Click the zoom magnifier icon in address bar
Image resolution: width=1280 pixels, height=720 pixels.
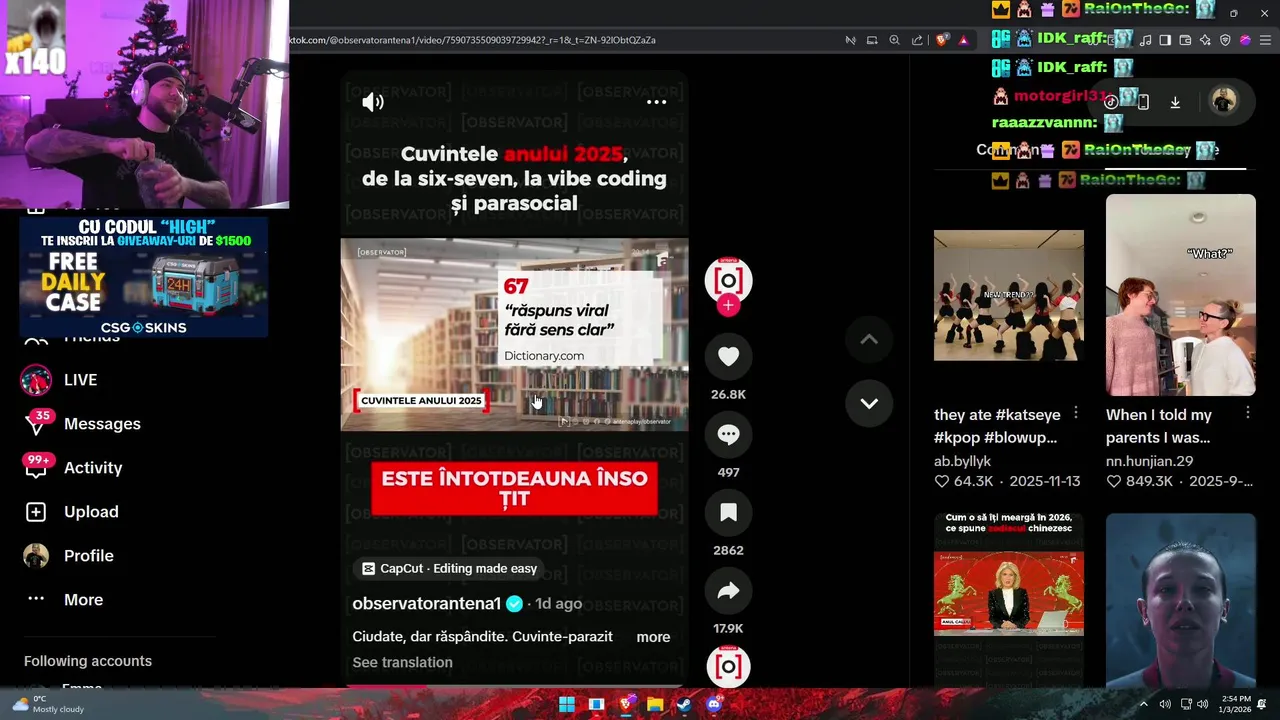pos(894,40)
